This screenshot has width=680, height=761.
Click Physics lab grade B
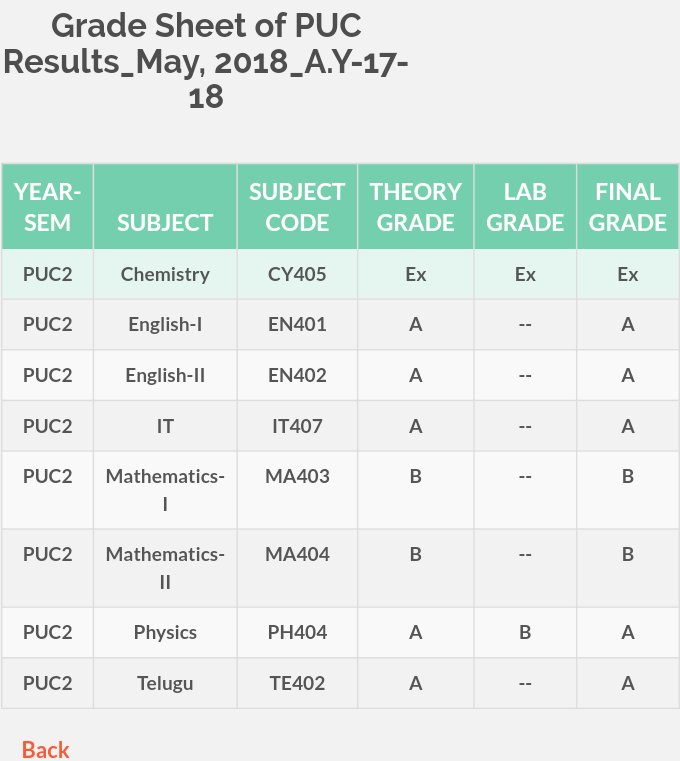[525, 633]
